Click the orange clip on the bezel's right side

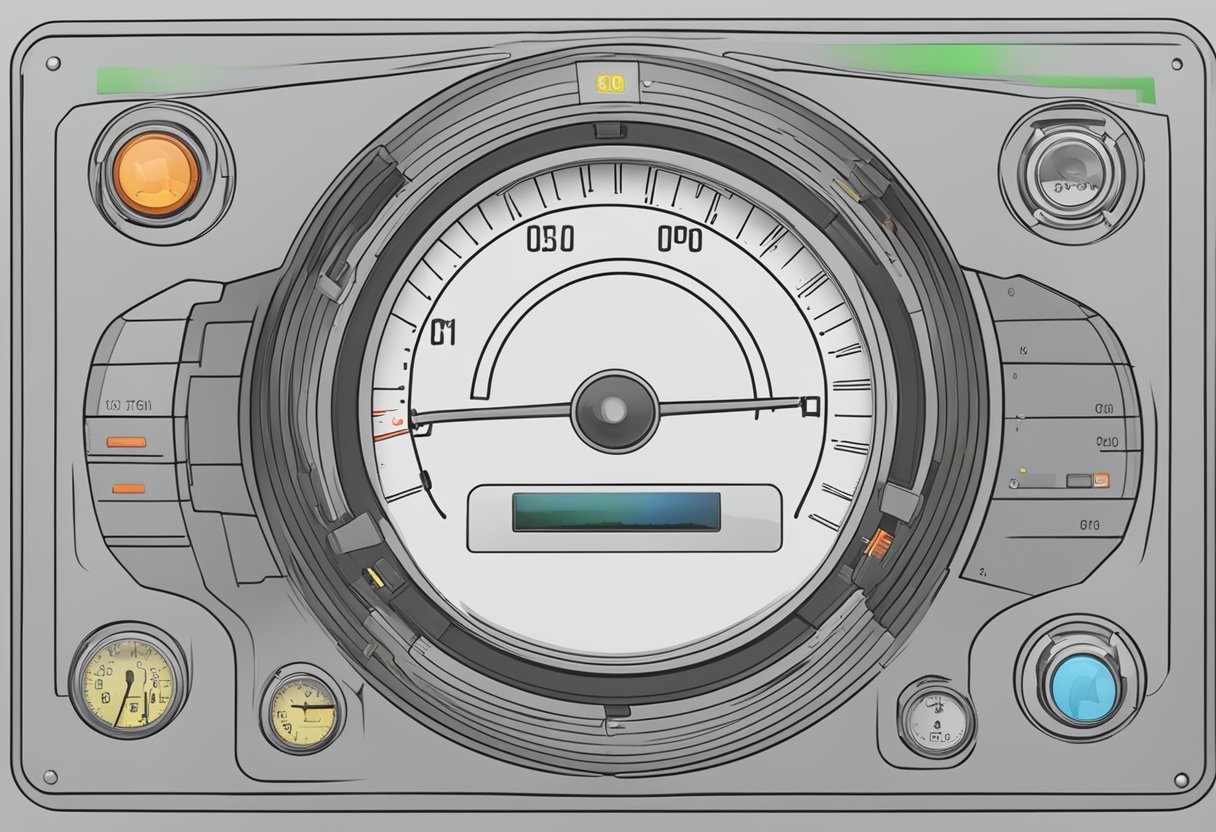pyautogui.click(x=878, y=543)
